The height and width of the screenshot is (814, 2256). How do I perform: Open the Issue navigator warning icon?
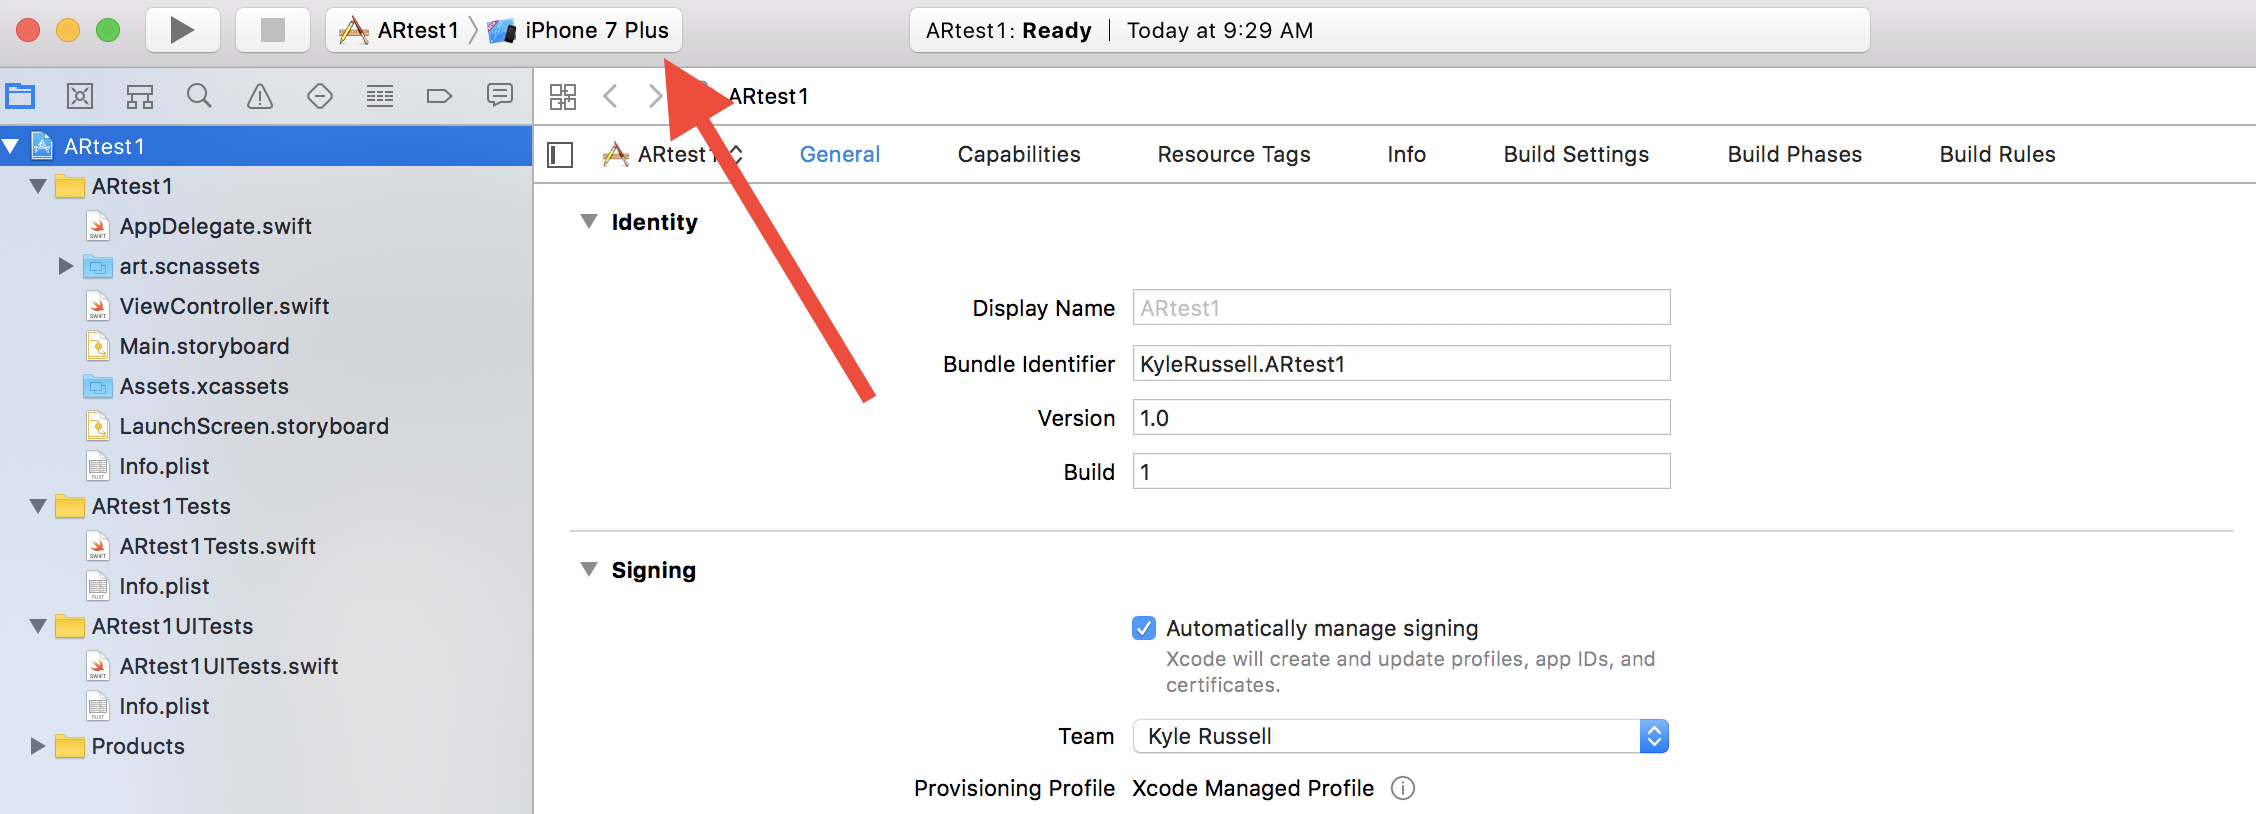[260, 96]
